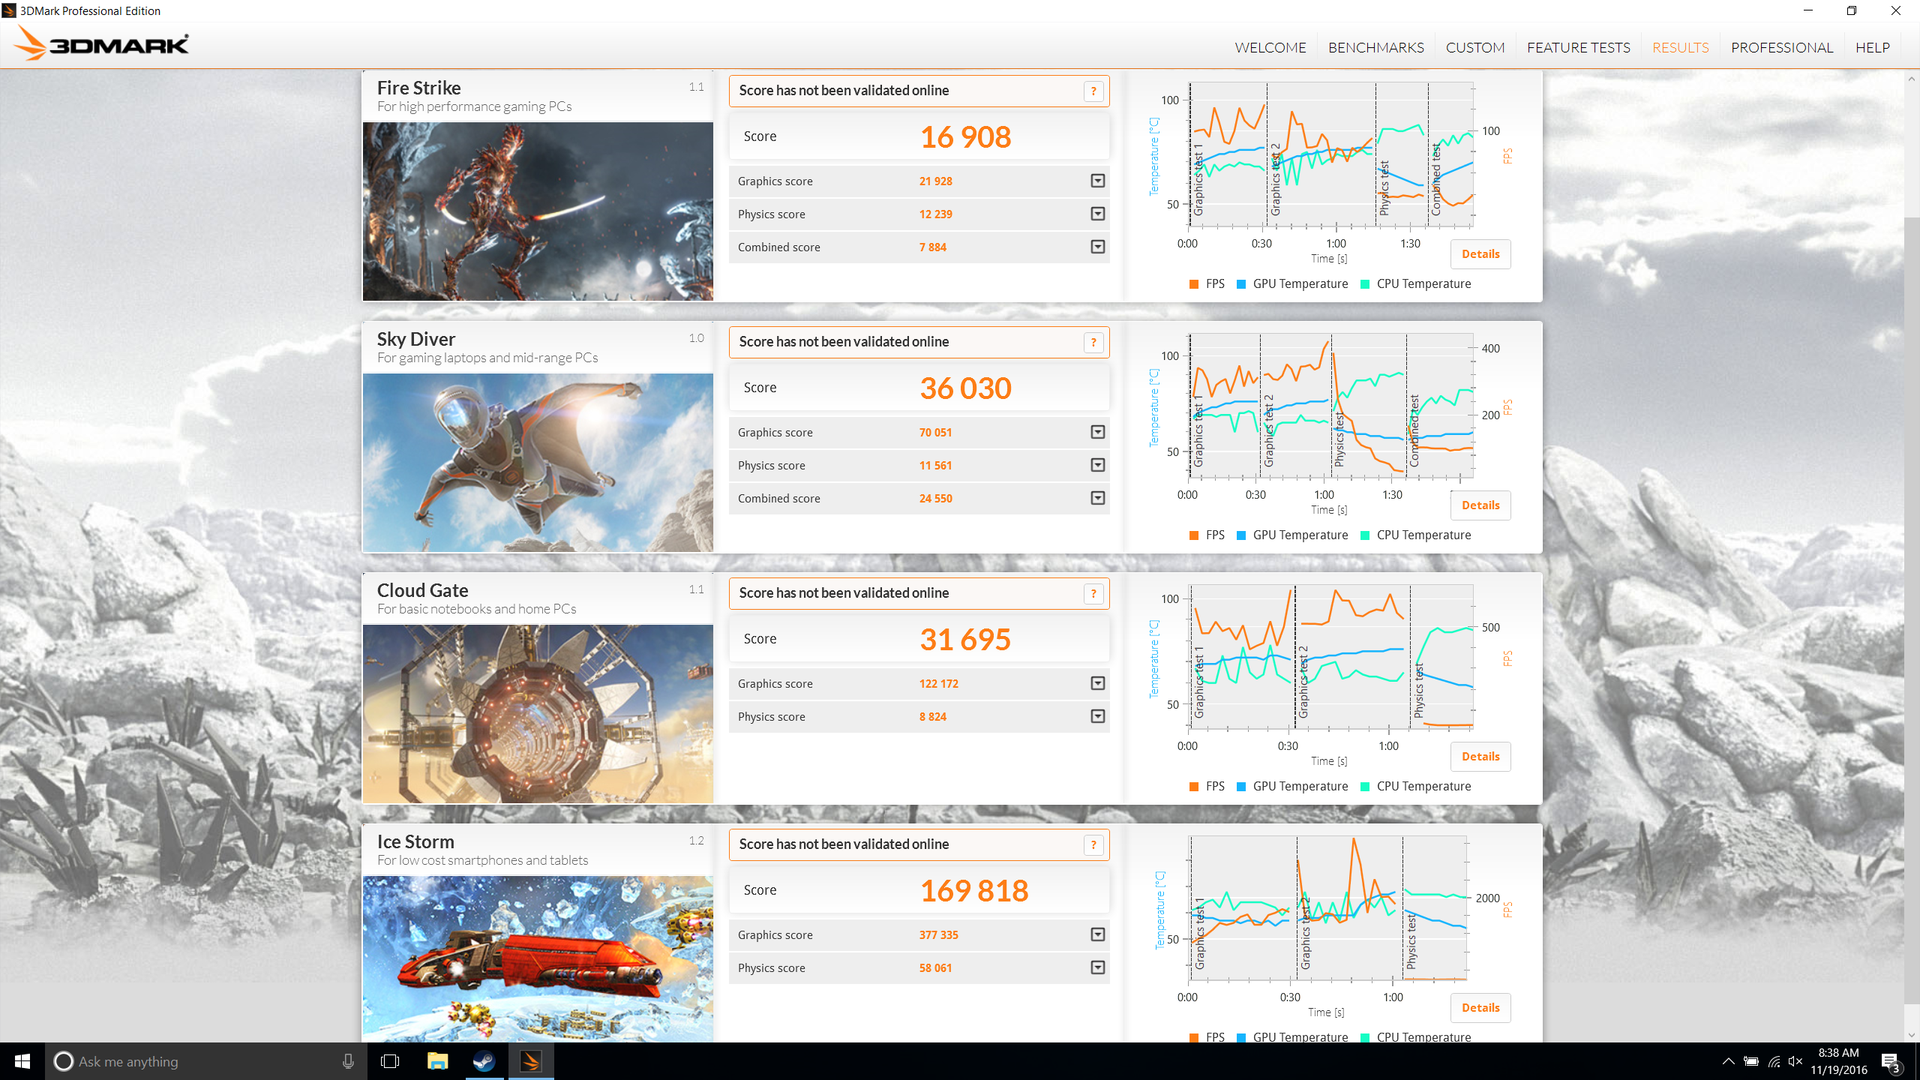Expand Cloud Gate Graphics score details
This screenshot has width=1920, height=1080.
tap(1098, 684)
